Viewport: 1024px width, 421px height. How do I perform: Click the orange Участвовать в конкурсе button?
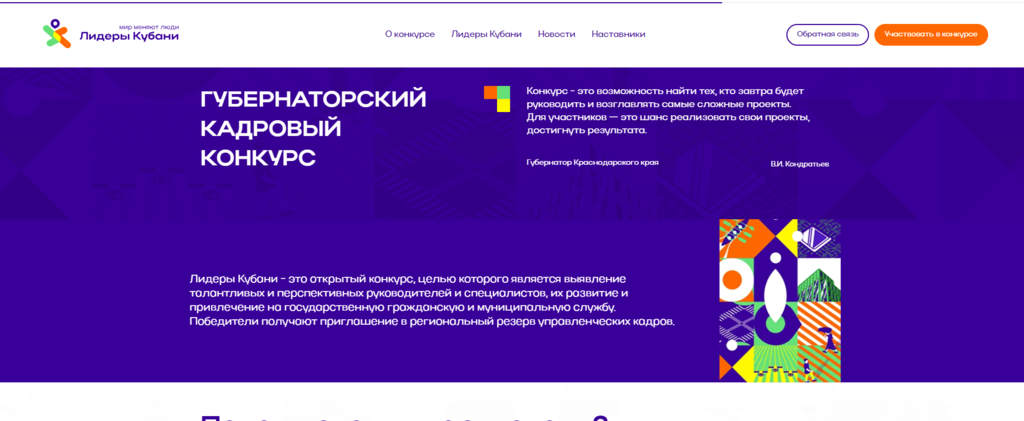tap(930, 34)
